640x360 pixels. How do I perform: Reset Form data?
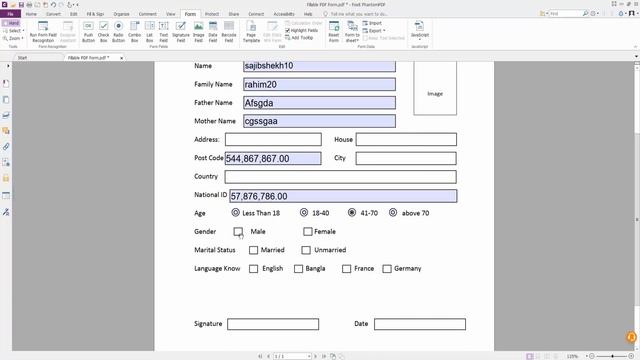point(334,31)
